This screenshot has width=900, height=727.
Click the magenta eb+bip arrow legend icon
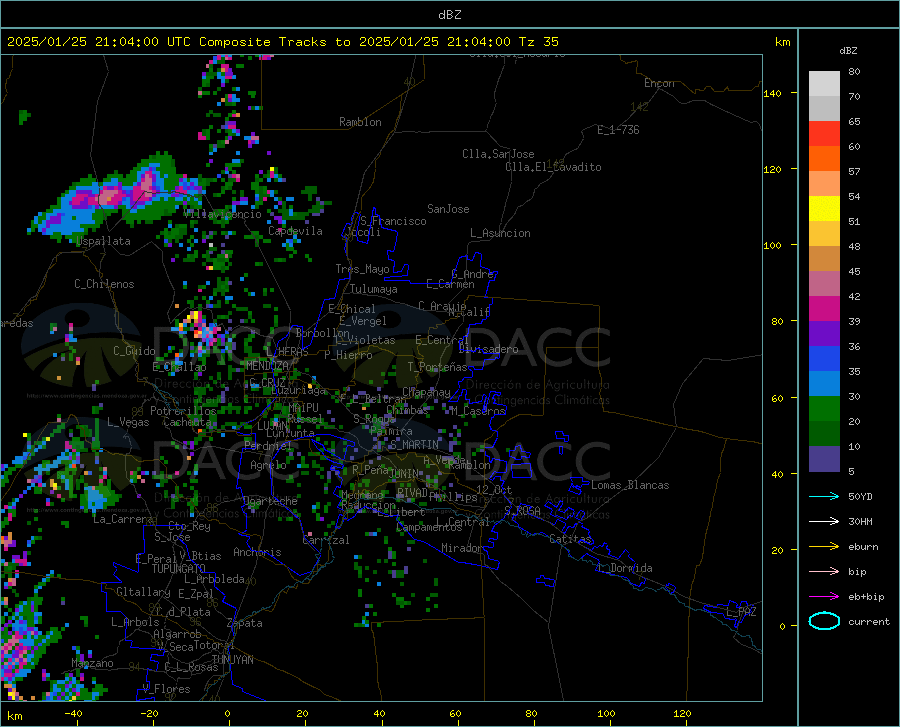[x=824, y=596]
